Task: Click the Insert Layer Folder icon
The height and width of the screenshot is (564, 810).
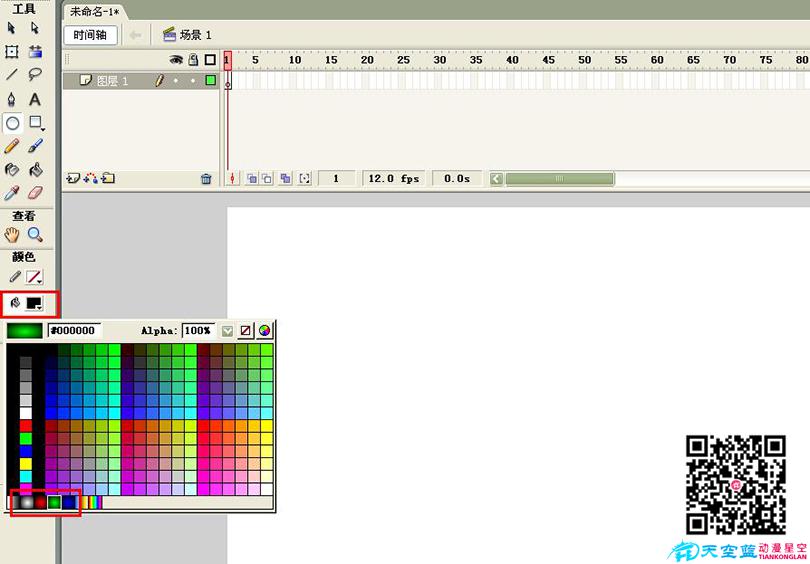Action: tap(108, 179)
